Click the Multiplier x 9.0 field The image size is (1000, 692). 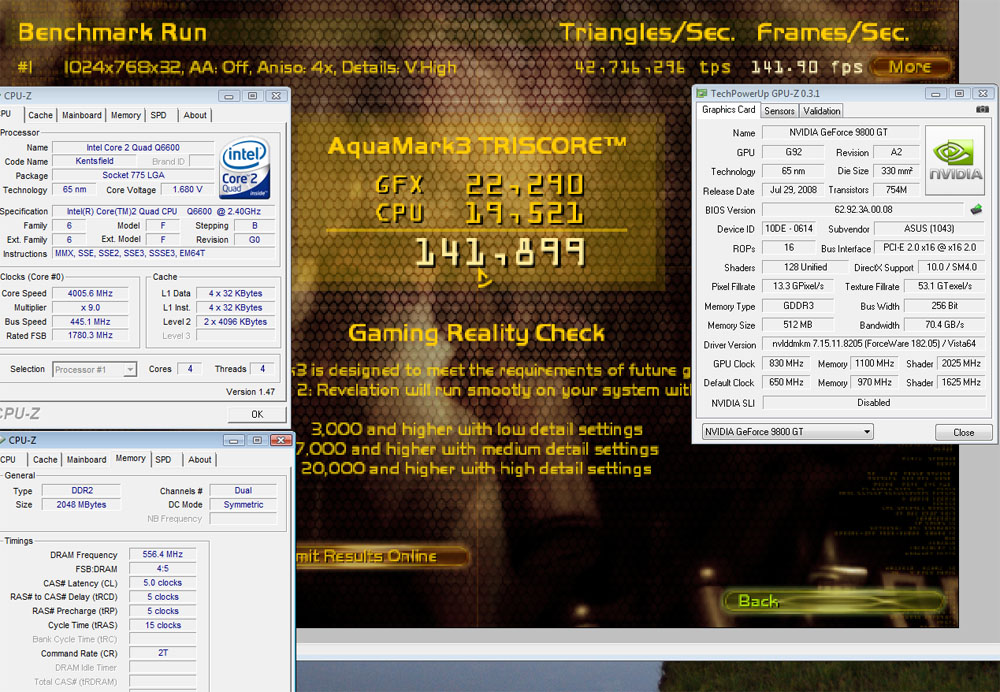tap(91, 307)
